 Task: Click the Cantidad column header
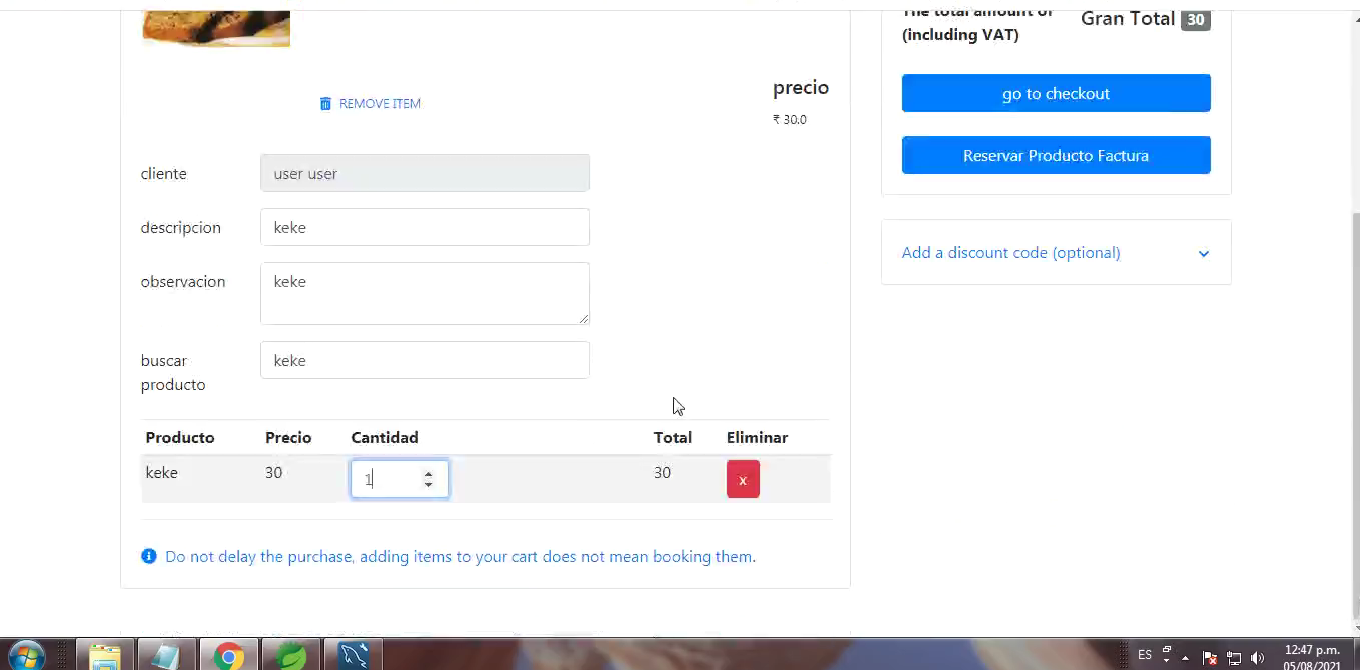385,438
